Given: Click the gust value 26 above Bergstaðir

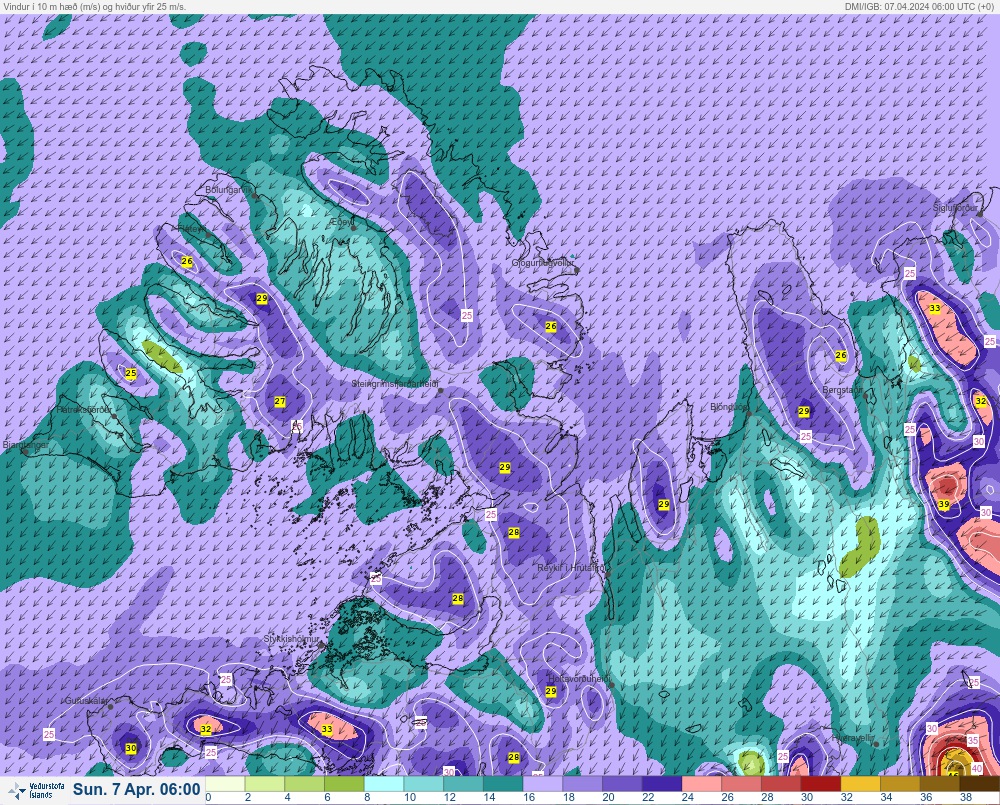Looking at the screenshot, I should tap(841, 355).
